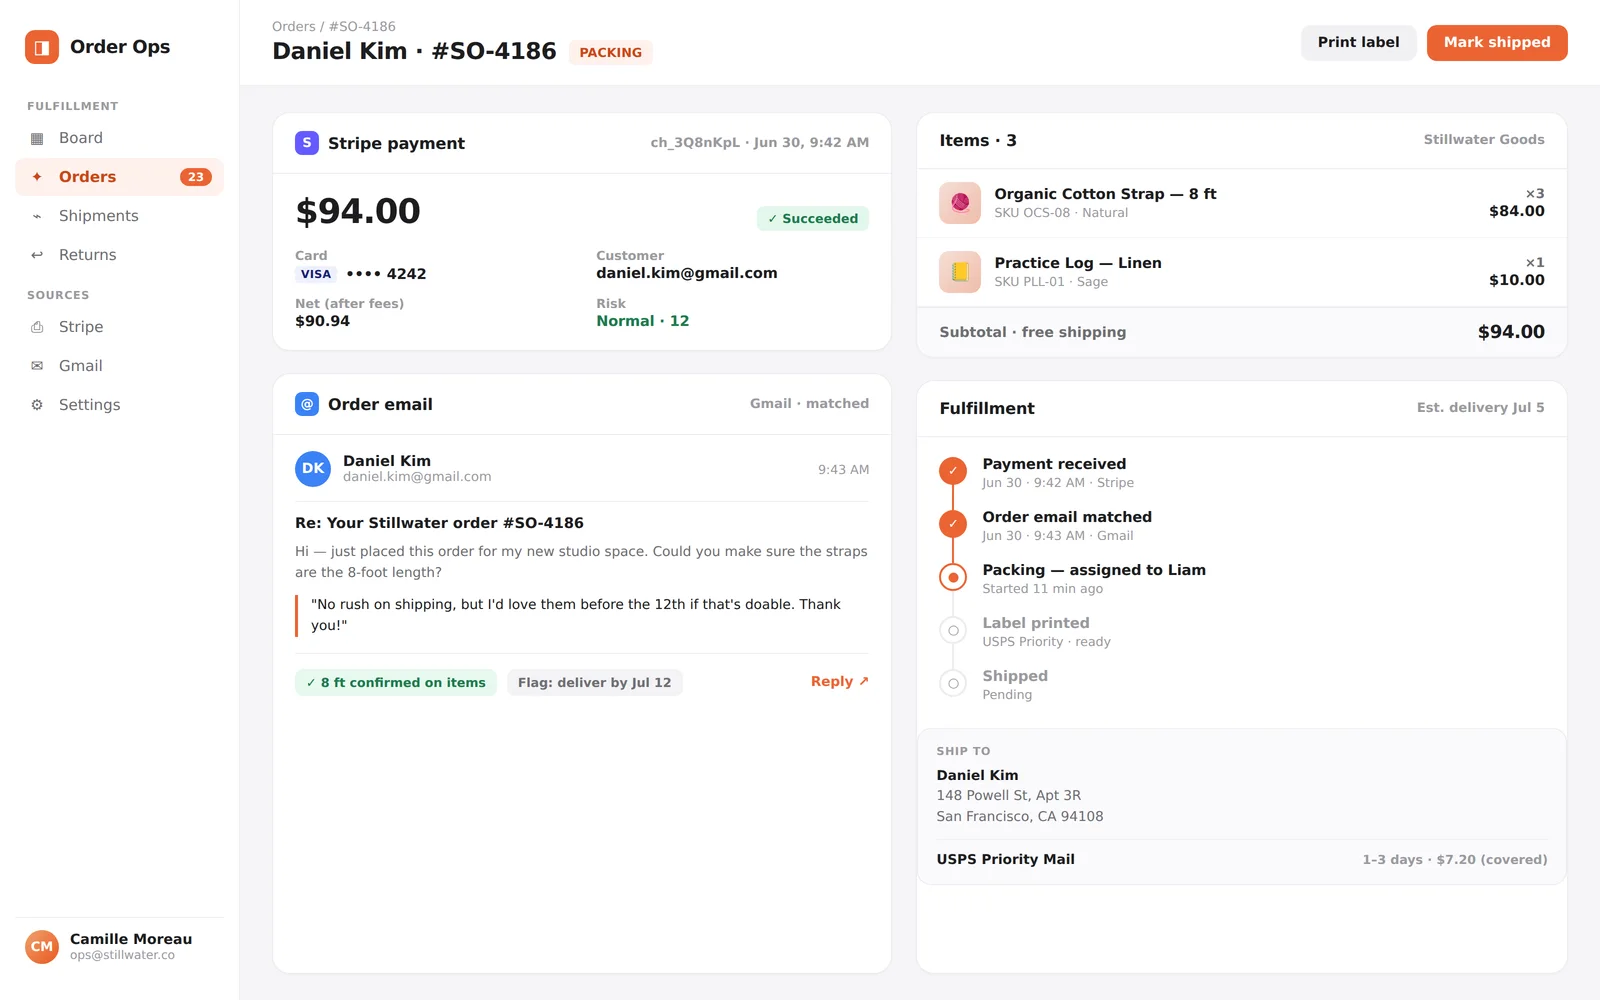Click the Orders star icon in sidebar
Image resolution: width=1600 pixels, height=1000 pixels.
[x=37, y=177]
